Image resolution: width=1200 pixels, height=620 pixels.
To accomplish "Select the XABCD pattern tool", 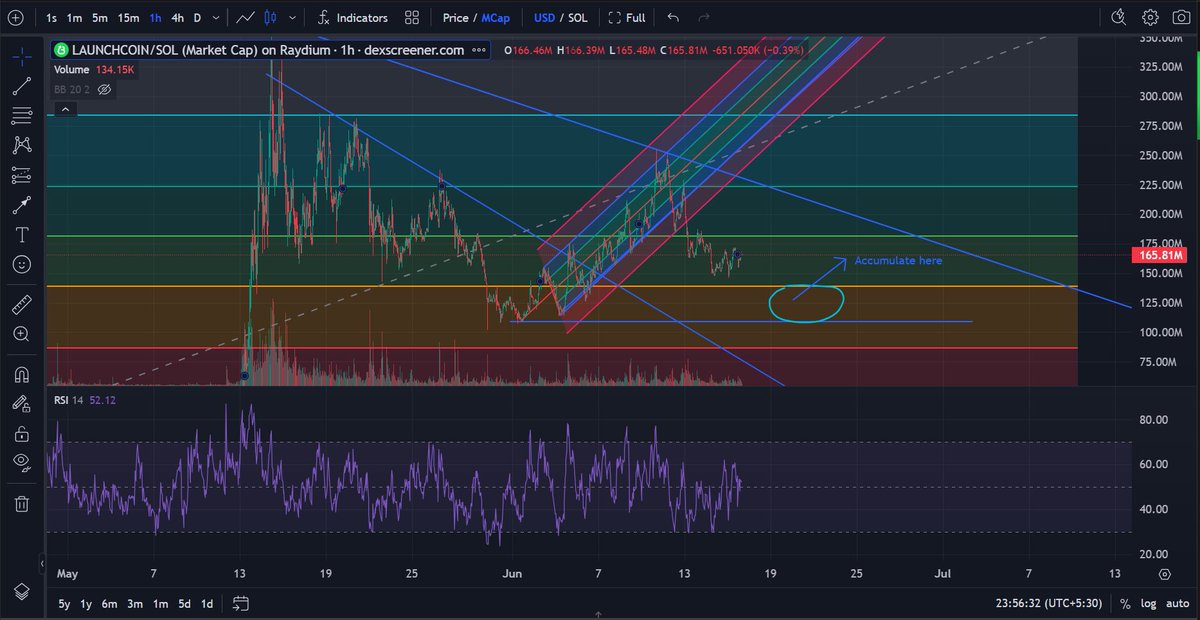I will pyautogui.click(x=21, y=146).
